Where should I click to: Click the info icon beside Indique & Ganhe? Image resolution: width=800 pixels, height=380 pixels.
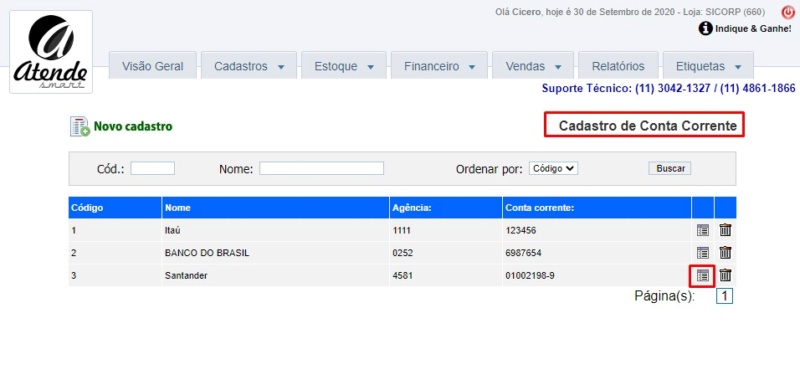(x=705, y=29)
